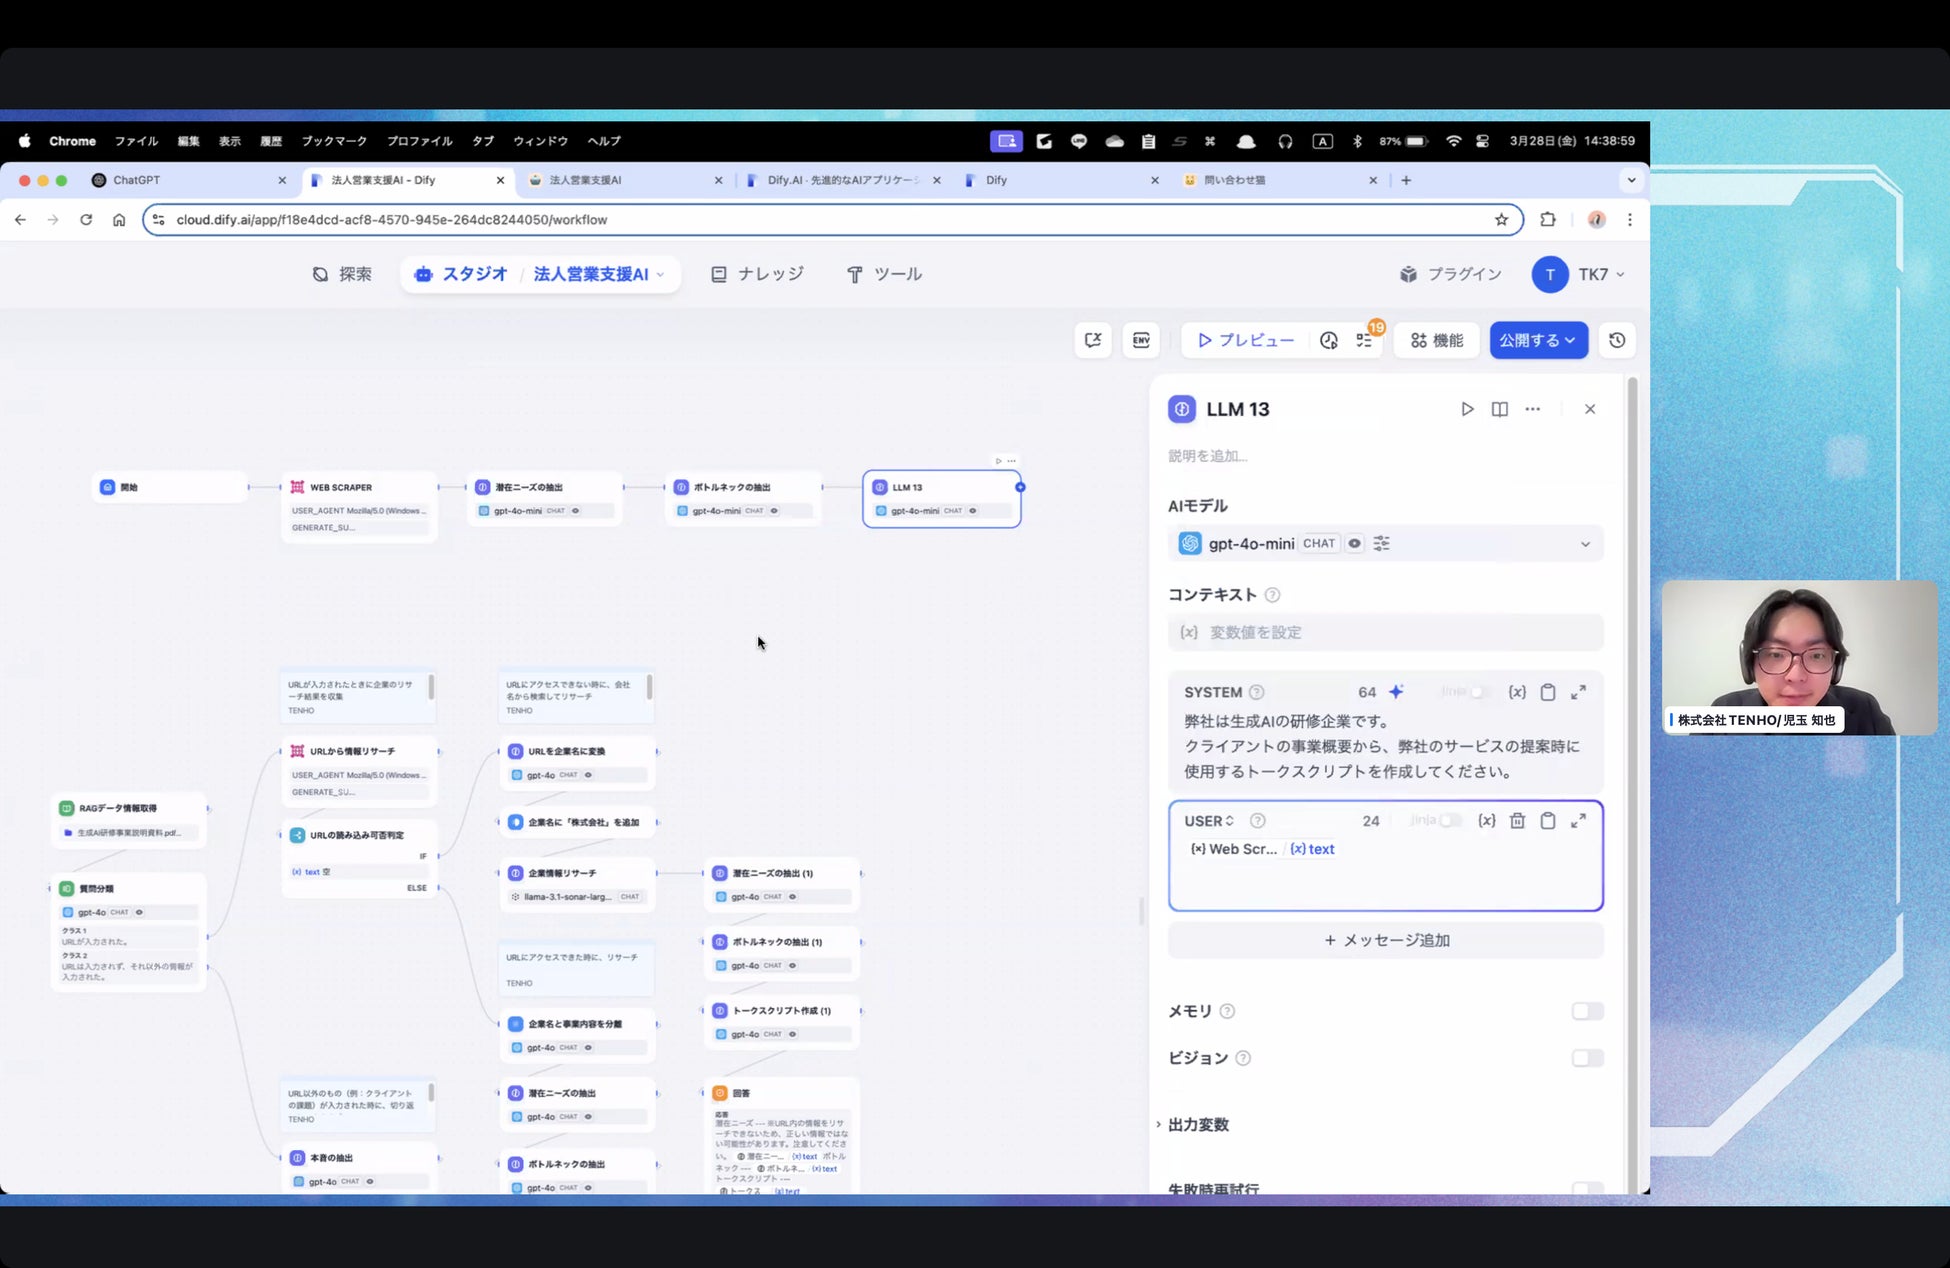The image size is (1950, 1268).
Task: Switch to the ナレッジ tab
Action: pyautogui.click(x=757, y=274)
